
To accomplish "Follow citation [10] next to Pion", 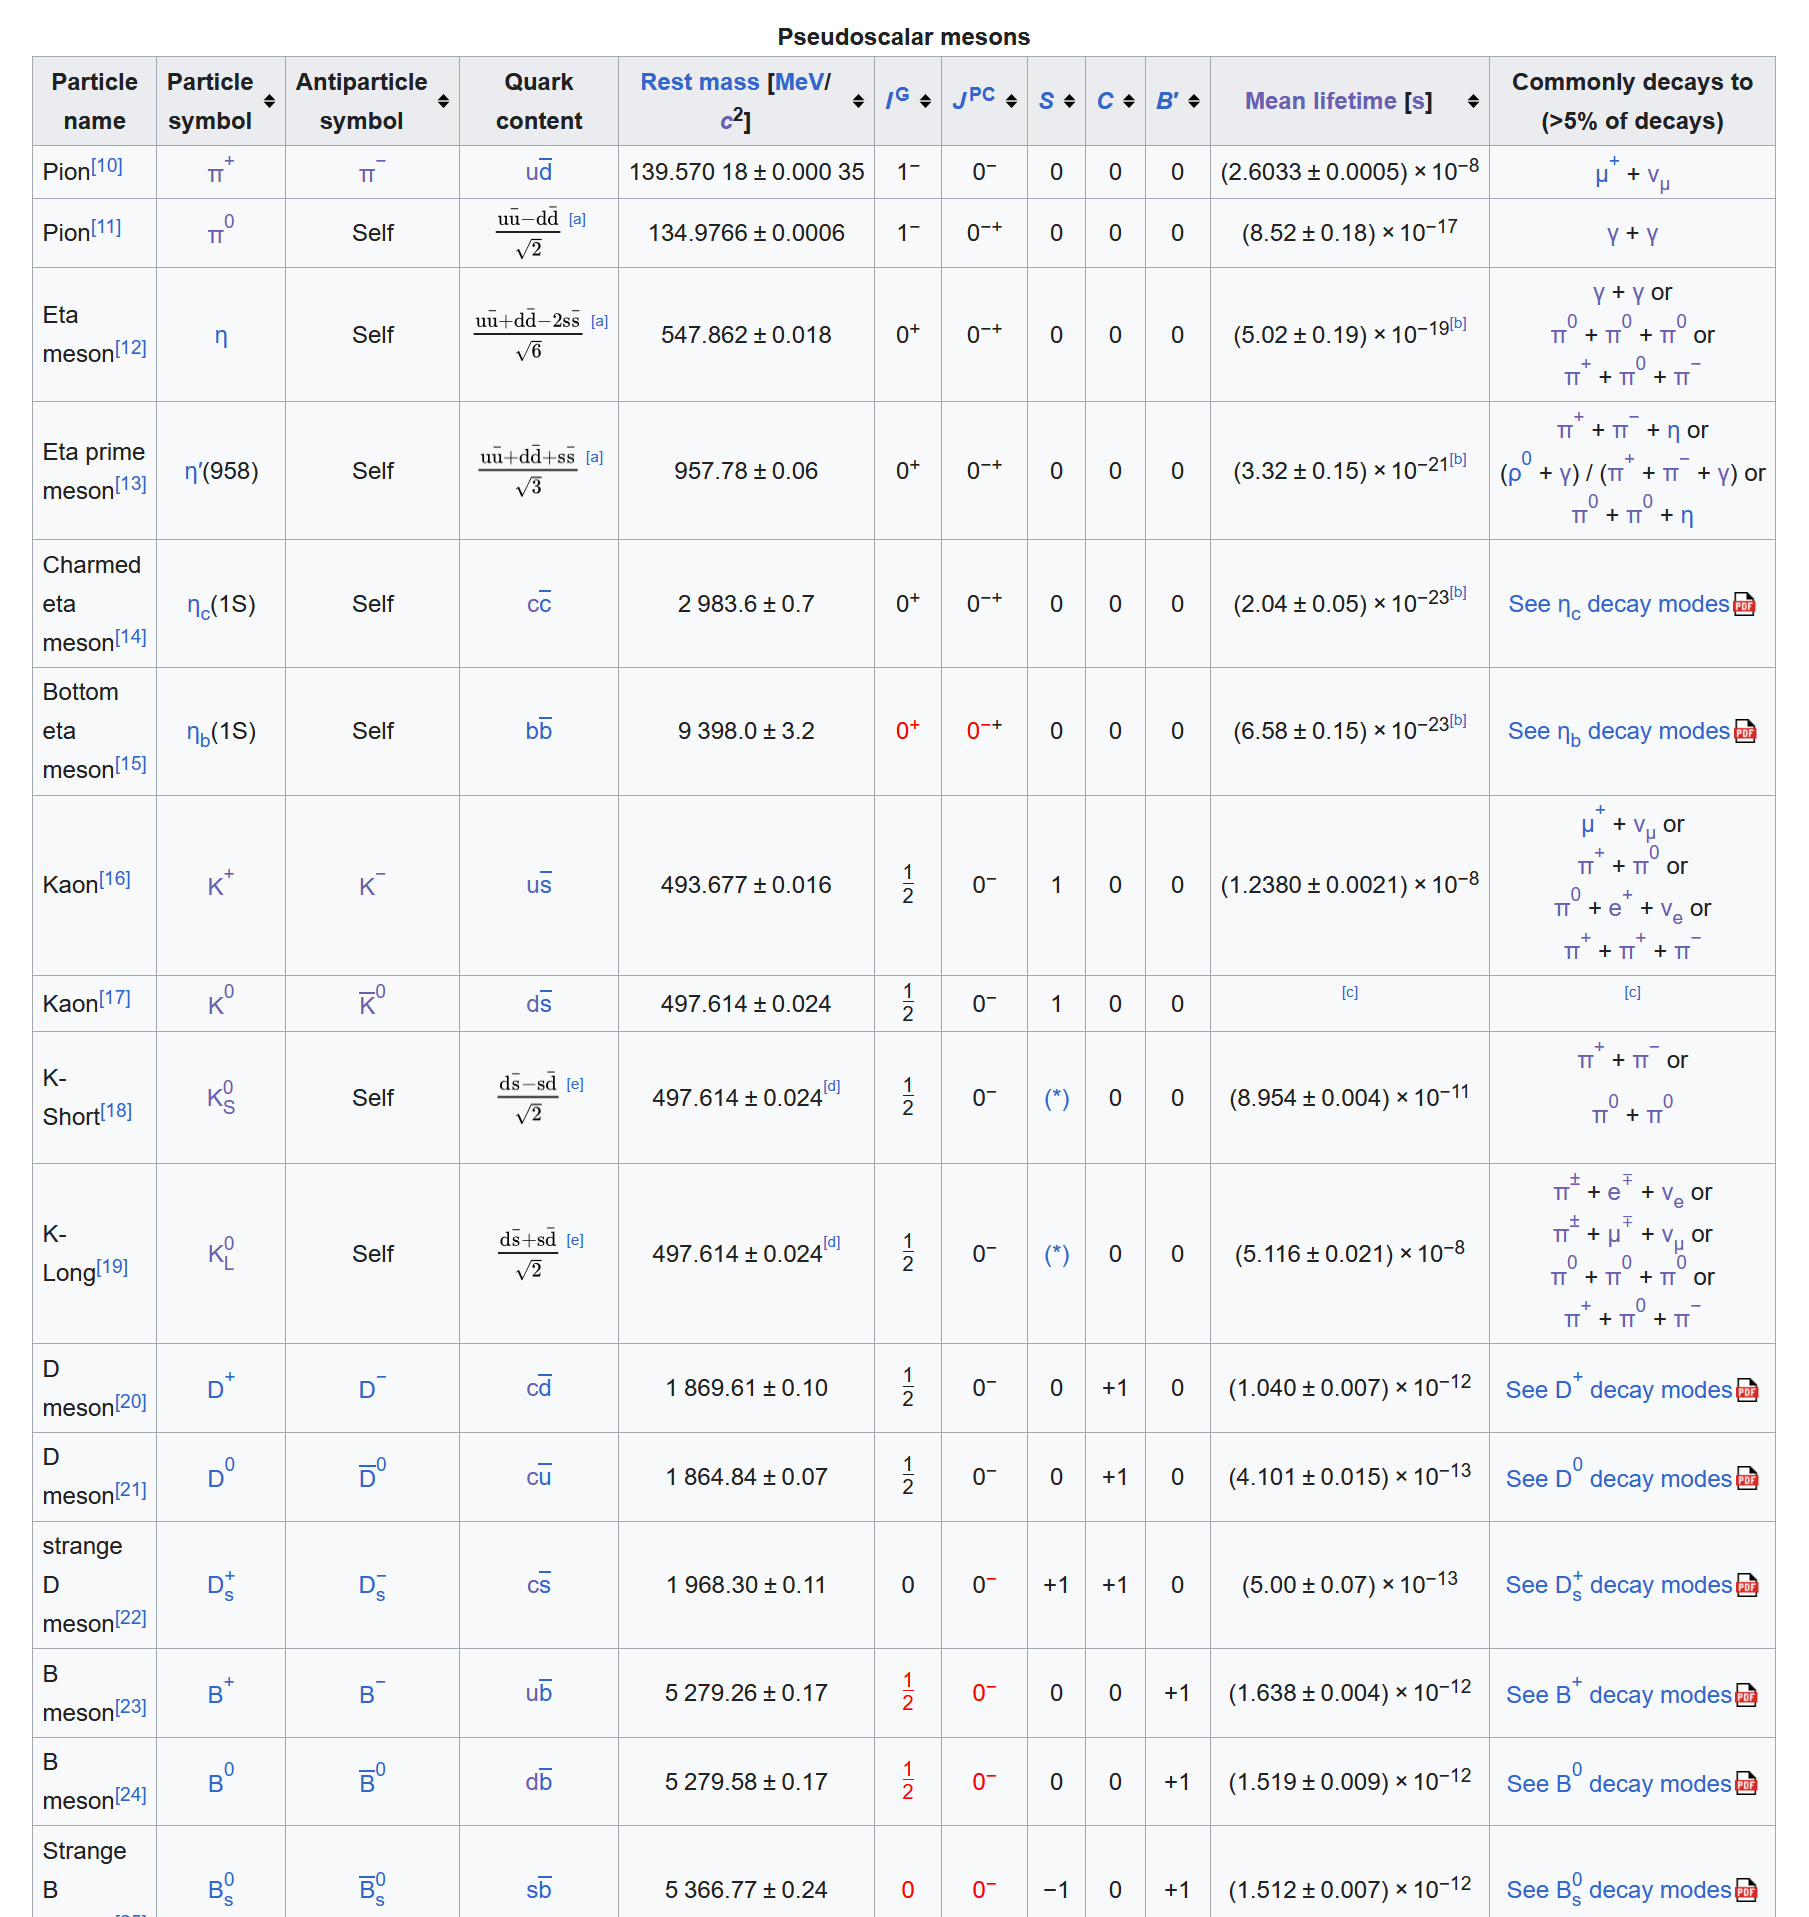I will click(x=107, y=166).
